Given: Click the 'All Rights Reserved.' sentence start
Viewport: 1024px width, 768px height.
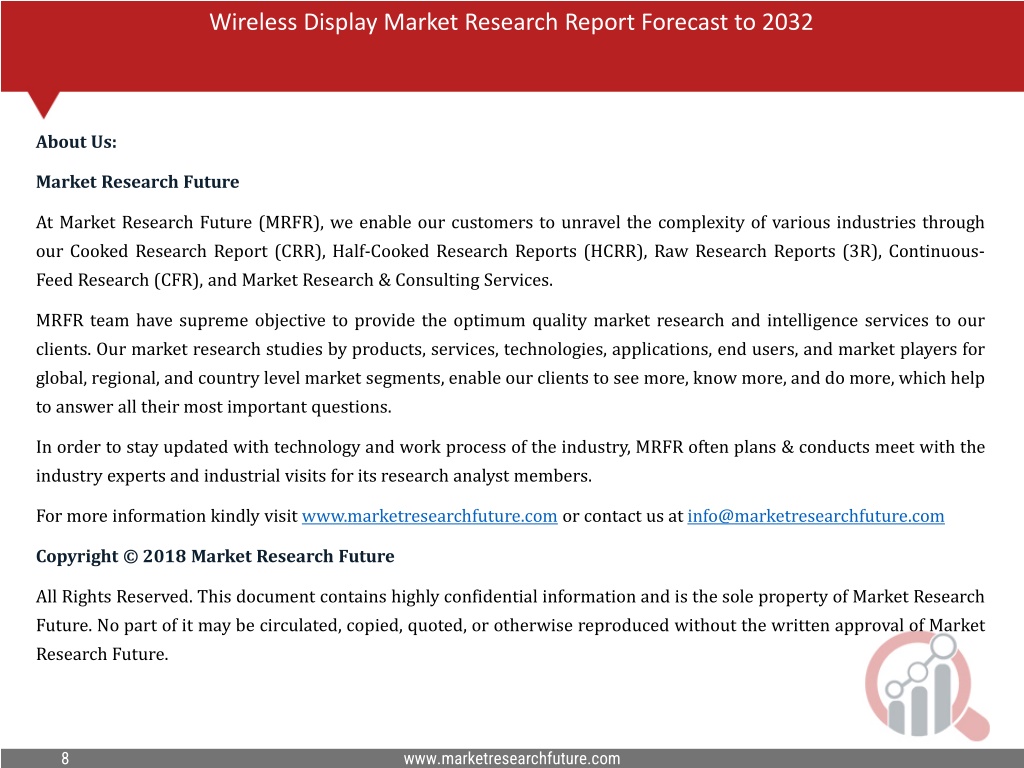Looking at the screenshot, I should (114, 597).
